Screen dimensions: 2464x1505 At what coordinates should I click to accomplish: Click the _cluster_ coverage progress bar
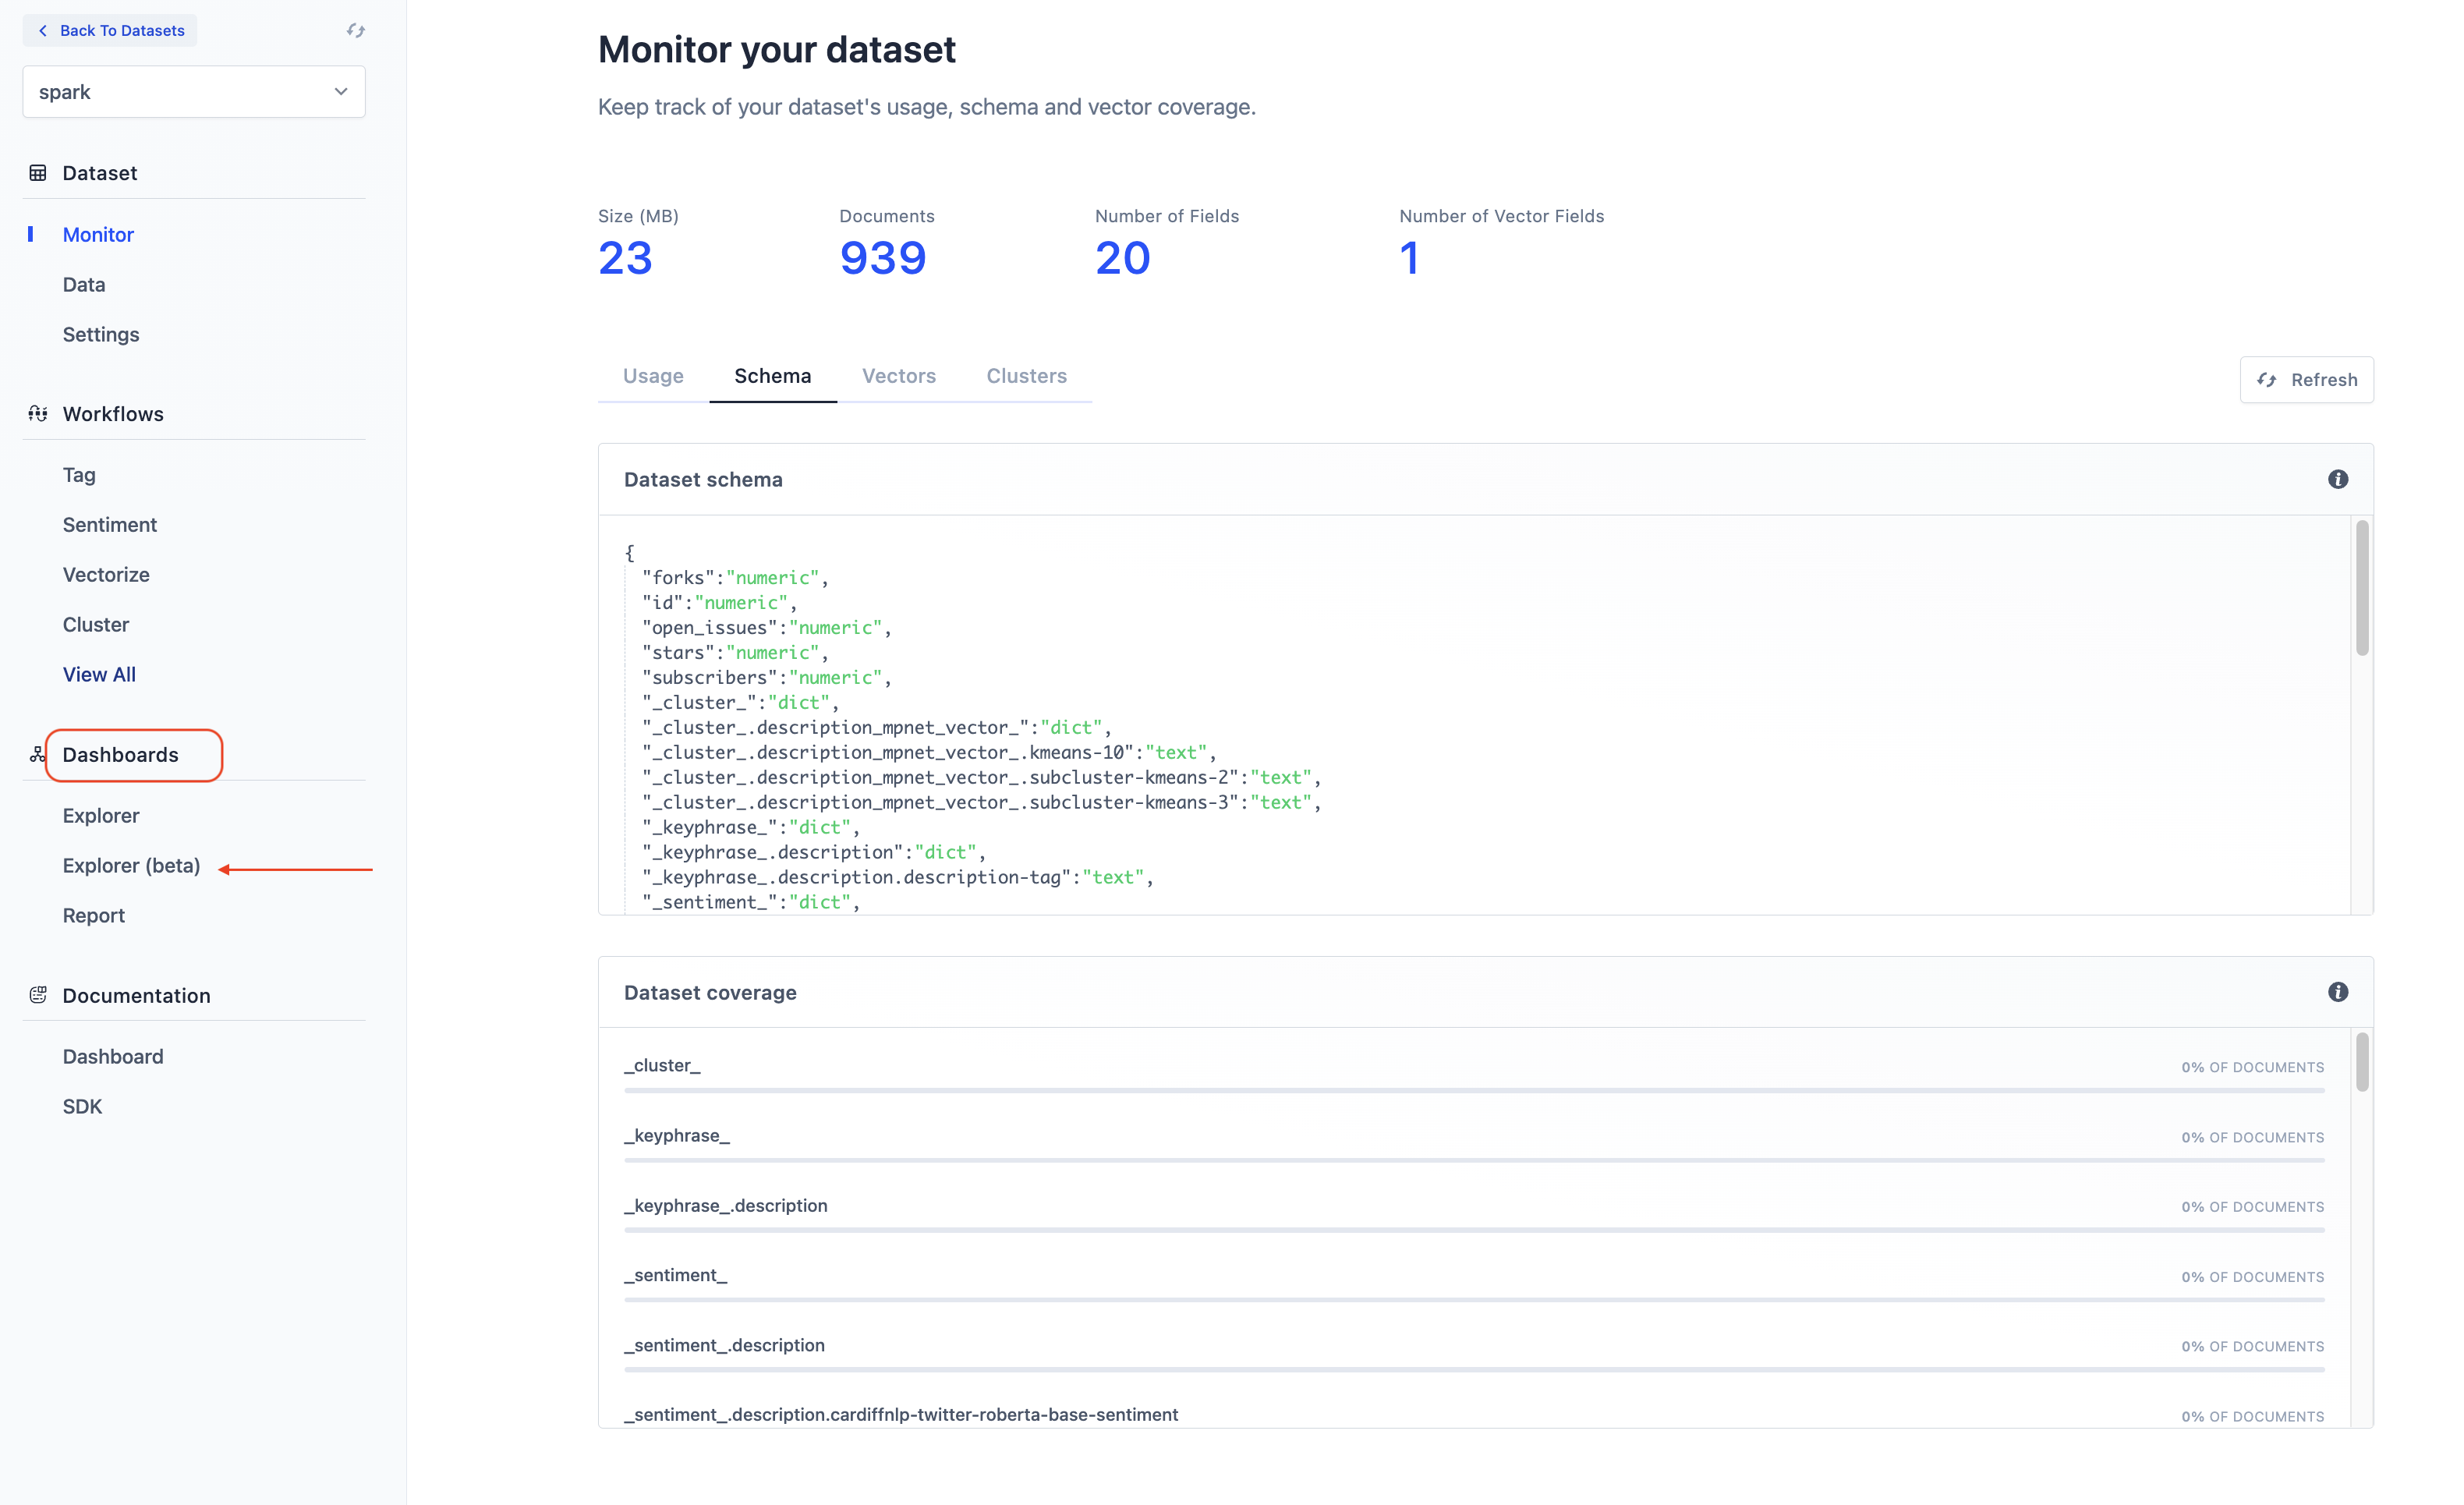1473,1090
